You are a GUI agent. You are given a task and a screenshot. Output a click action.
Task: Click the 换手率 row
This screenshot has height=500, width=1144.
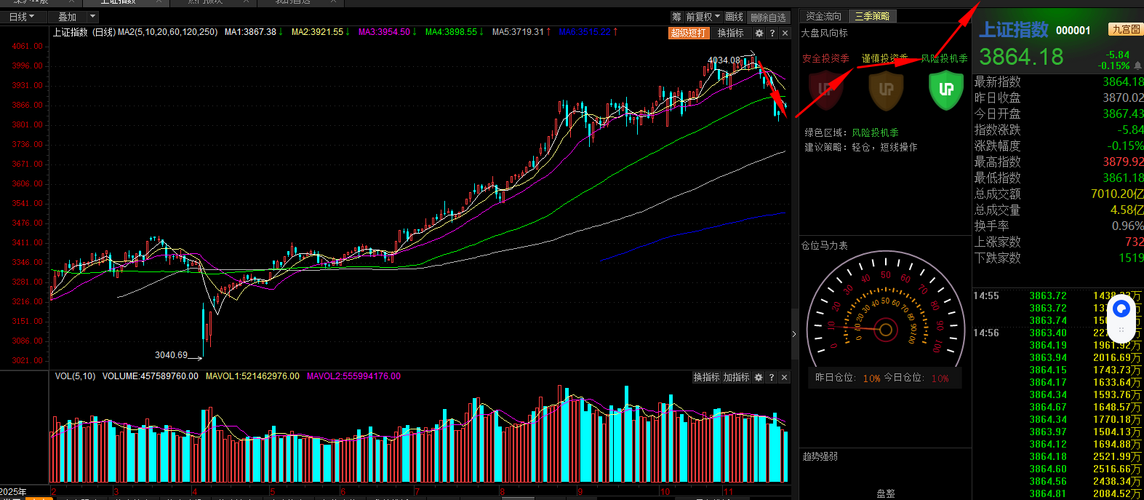tap(1059, 226)
